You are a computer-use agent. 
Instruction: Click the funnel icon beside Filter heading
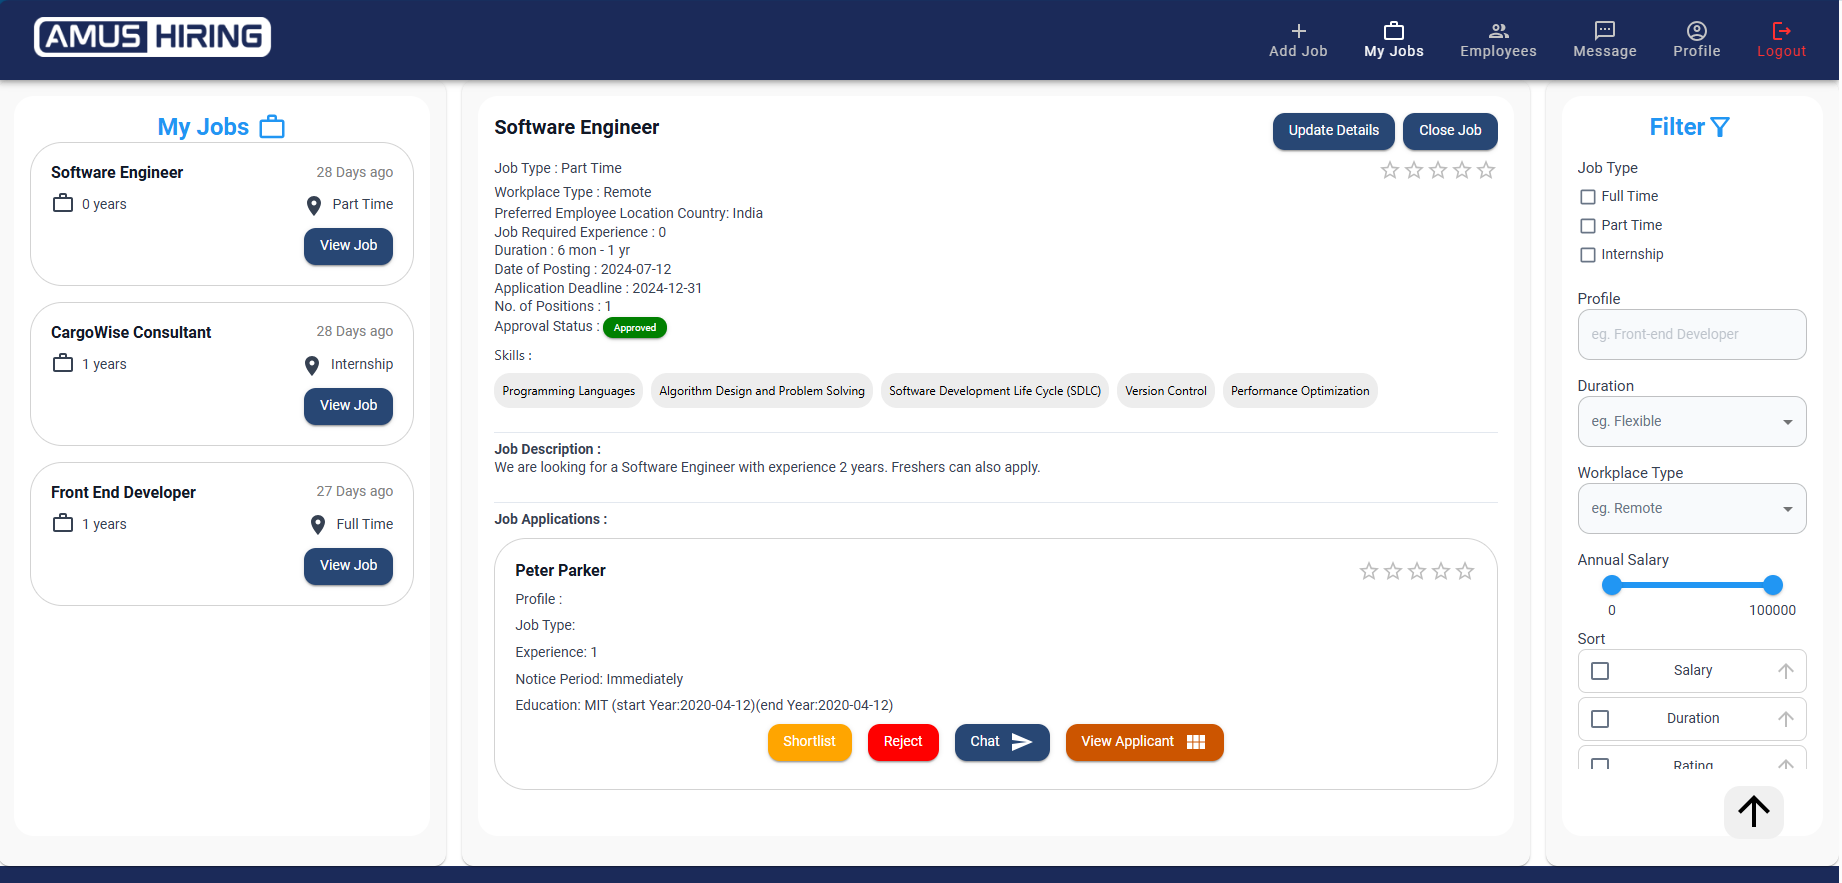[1722, 127]
